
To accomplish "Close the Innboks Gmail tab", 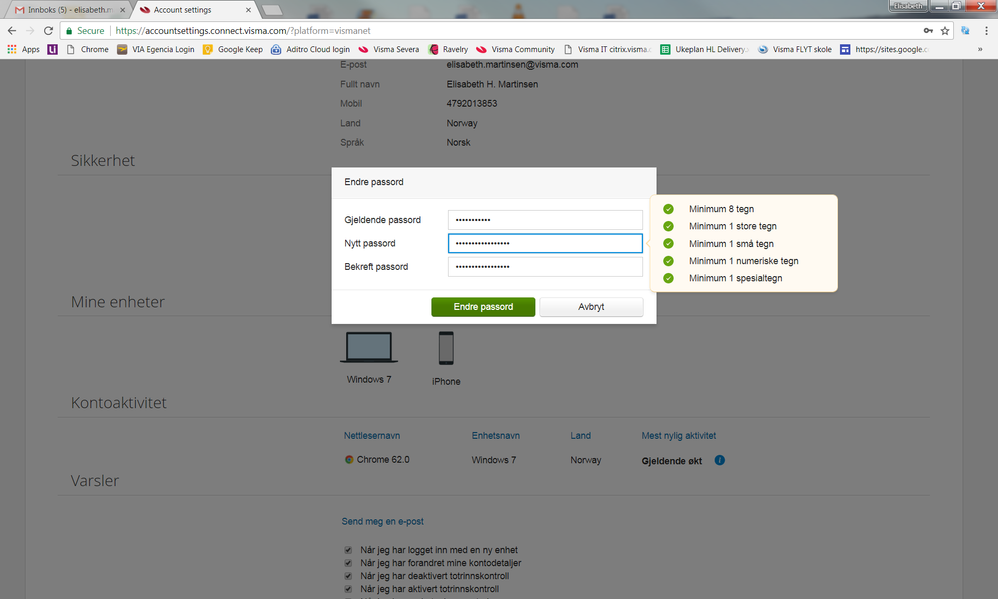I will 123,10.
